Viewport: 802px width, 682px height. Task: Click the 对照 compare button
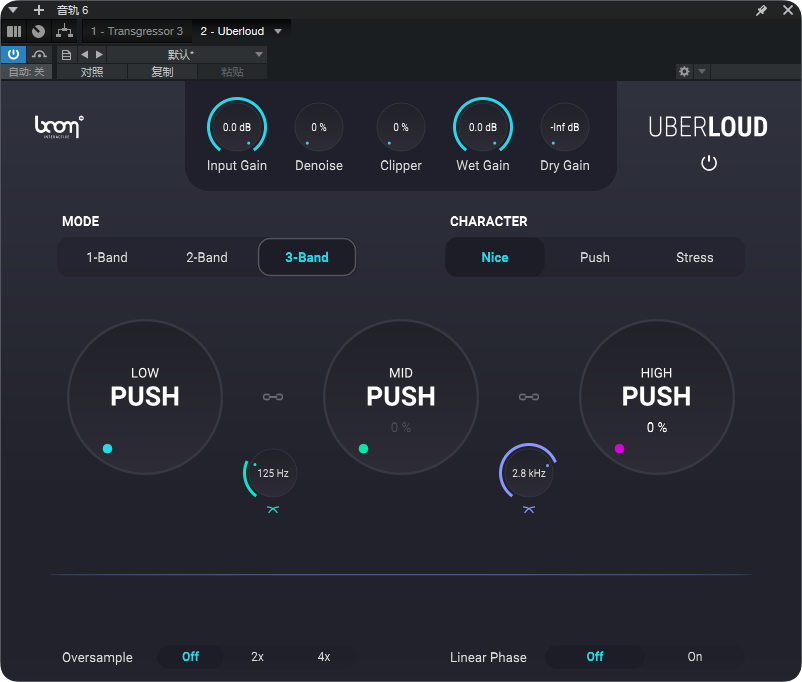pos(92,72)
